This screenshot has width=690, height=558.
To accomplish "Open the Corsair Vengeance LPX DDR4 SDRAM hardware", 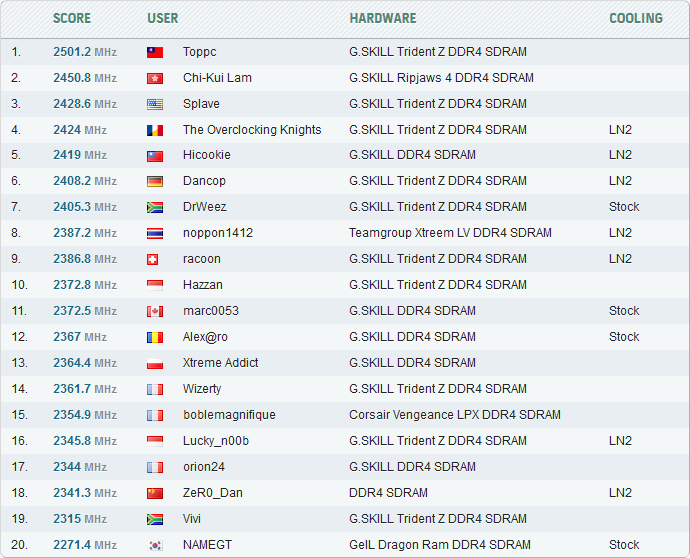I will click(455, 415).
